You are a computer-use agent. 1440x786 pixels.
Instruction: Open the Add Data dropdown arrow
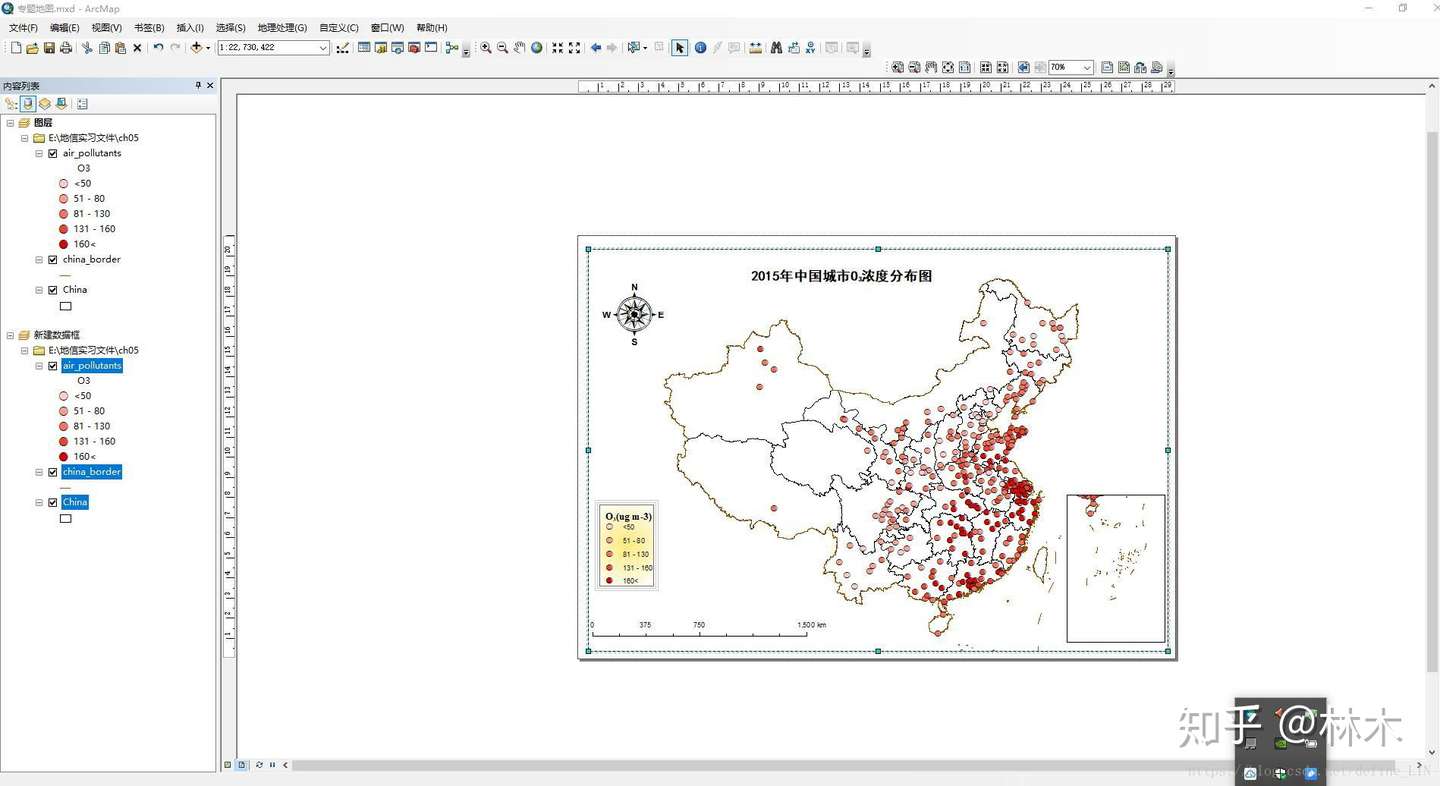[208, 48]
